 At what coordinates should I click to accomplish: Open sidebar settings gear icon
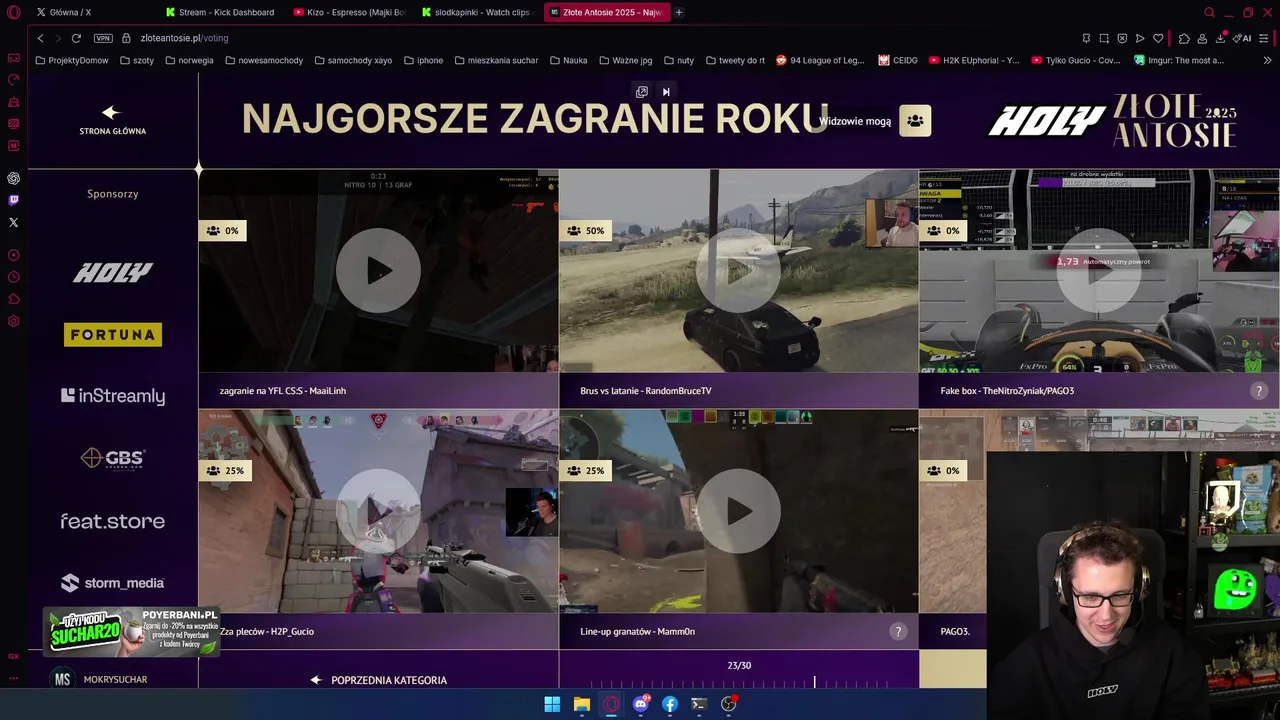pyautogui.click(x=14, y=321)
